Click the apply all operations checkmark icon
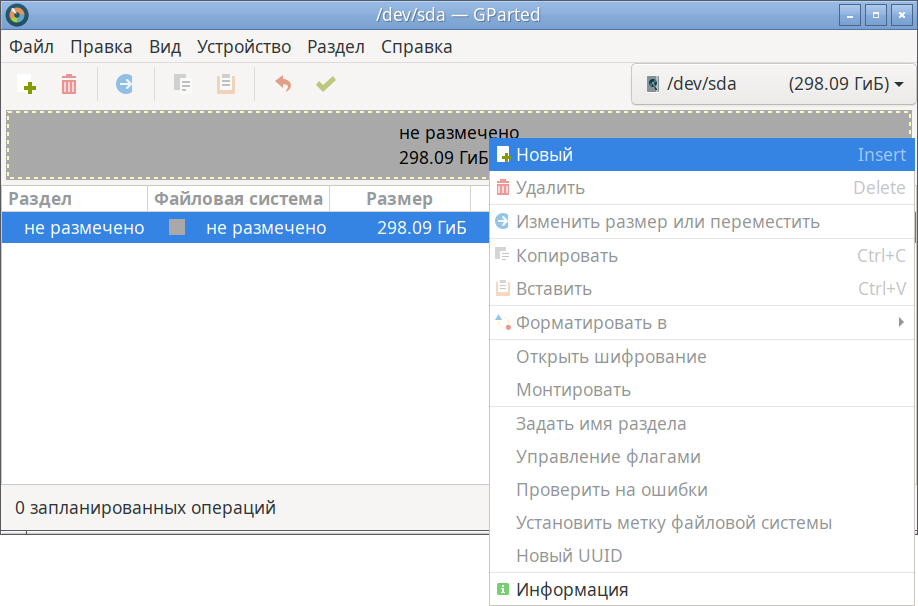Image resolution: width=918 pixels, height=606 pixels. click(x=326, y=84)
